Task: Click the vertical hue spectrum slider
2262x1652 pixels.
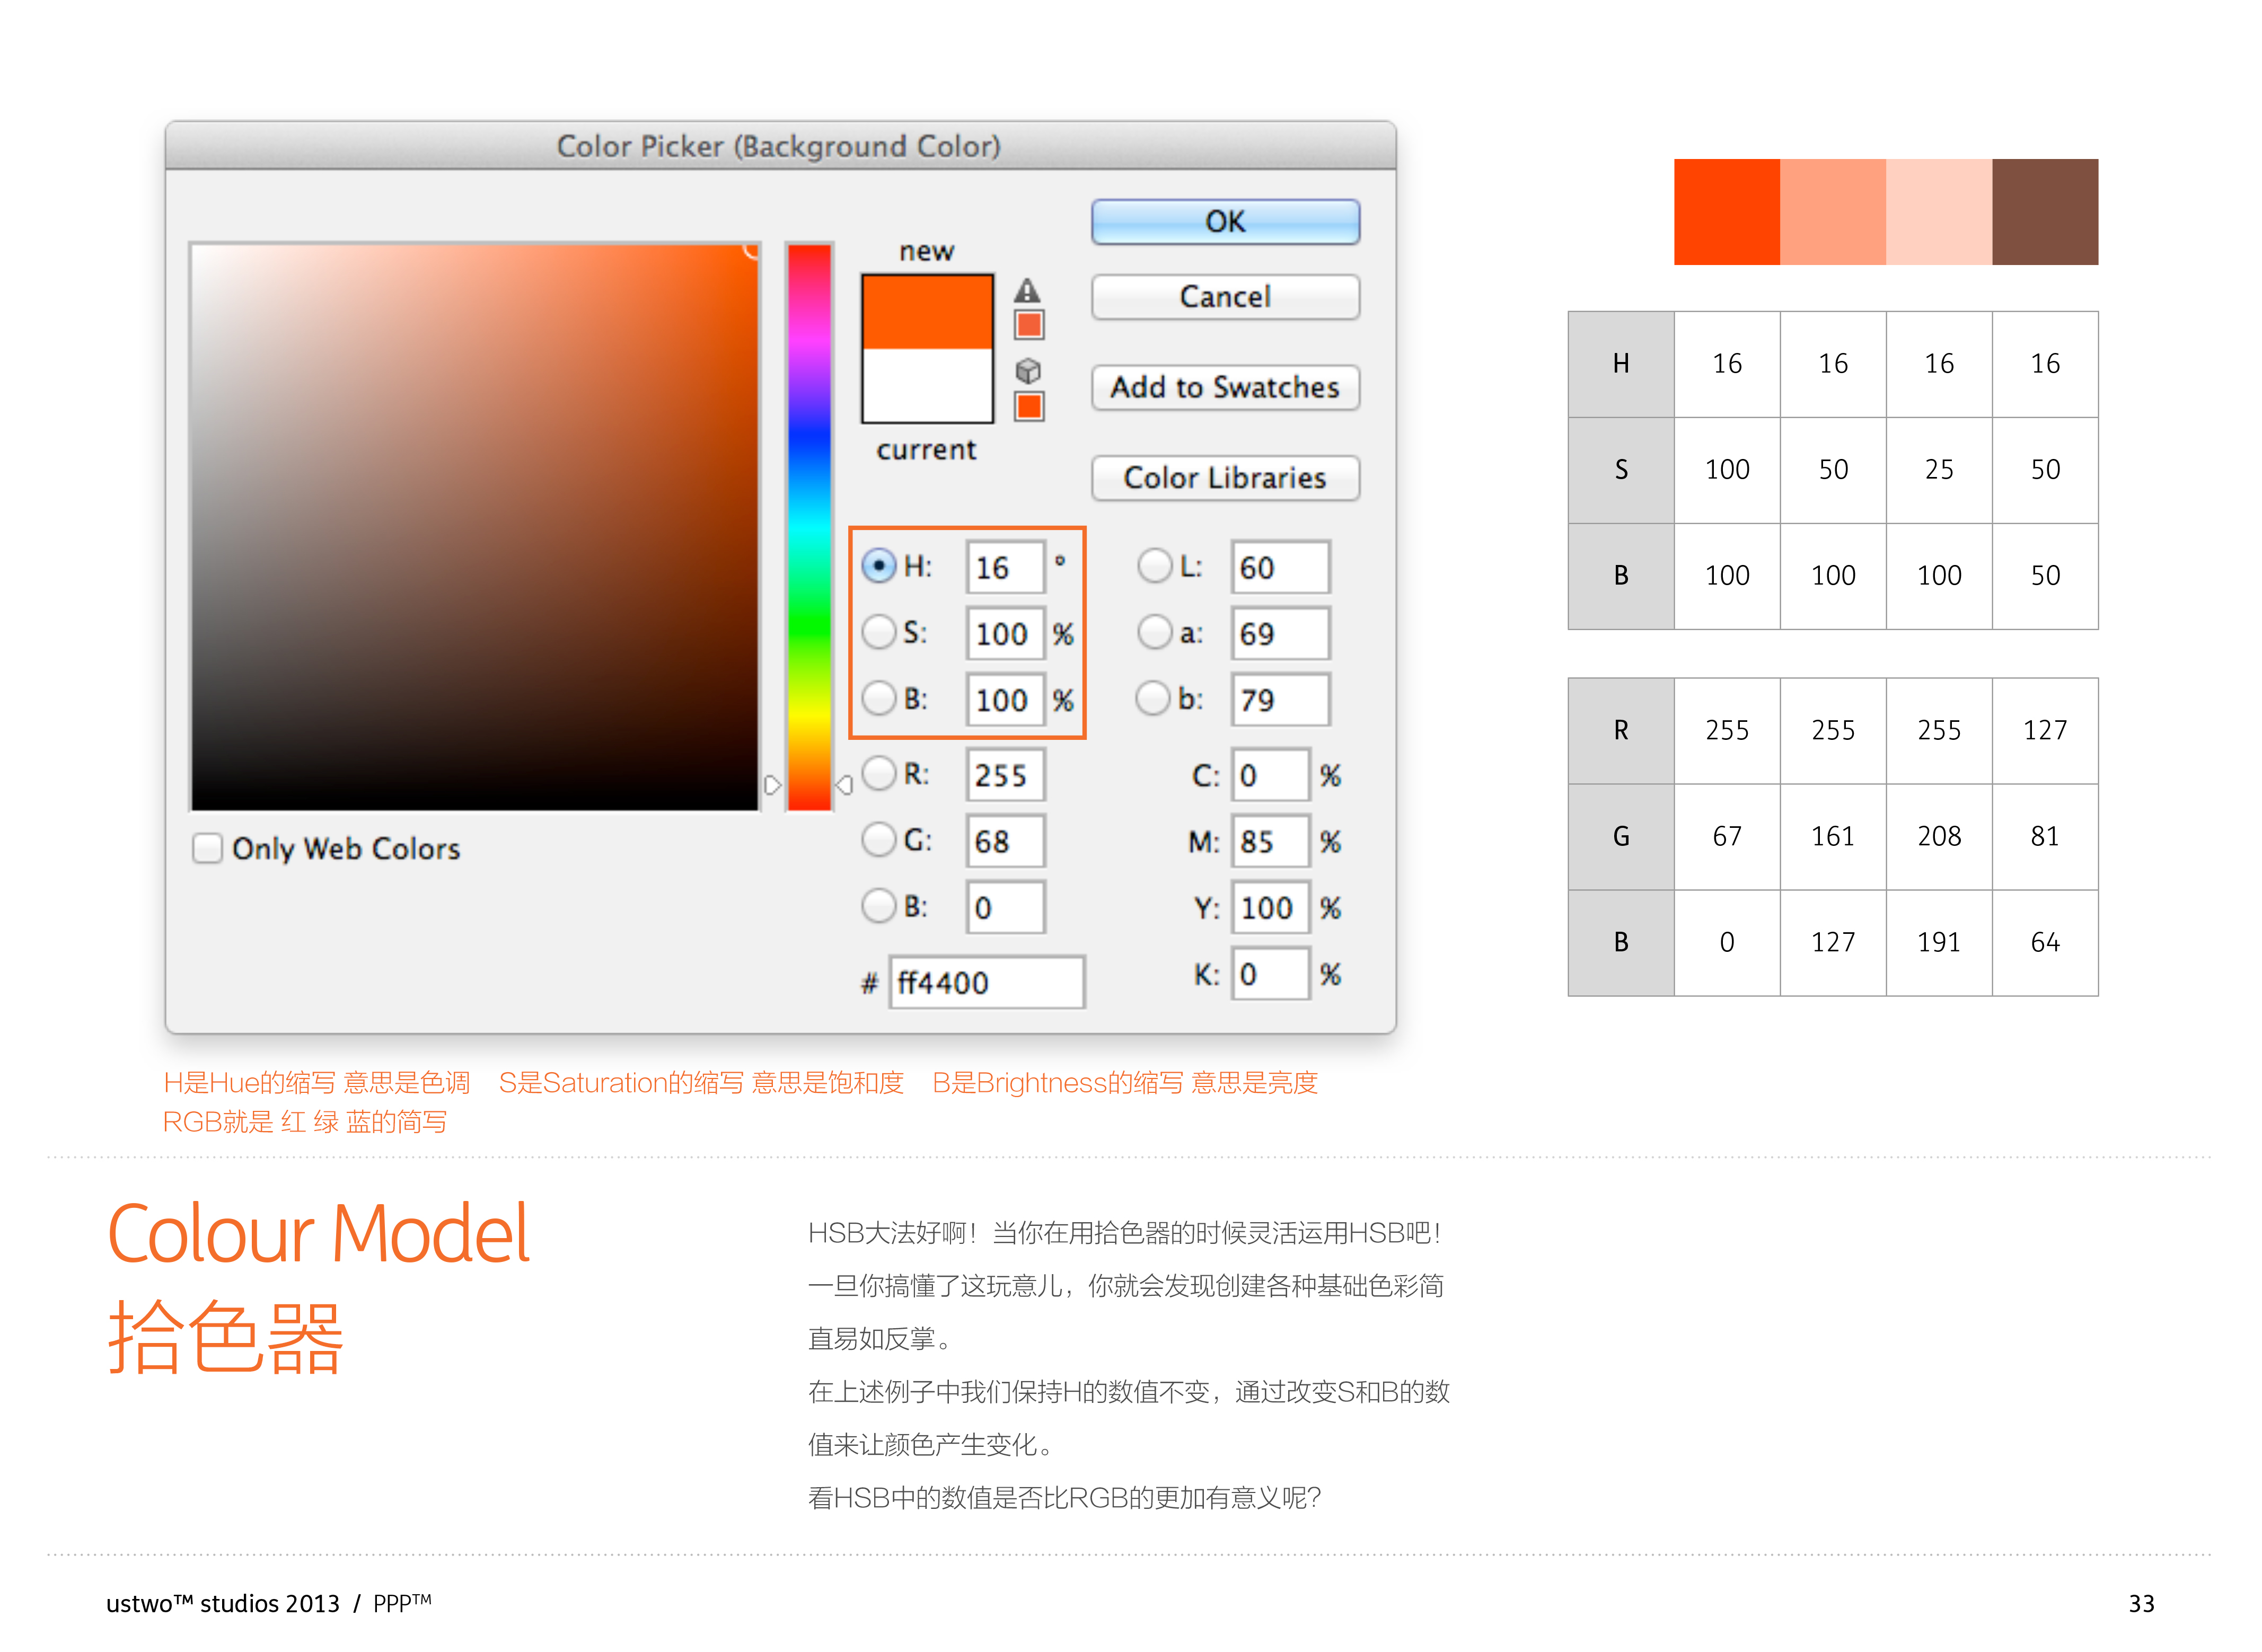Action: coord(809,526)
